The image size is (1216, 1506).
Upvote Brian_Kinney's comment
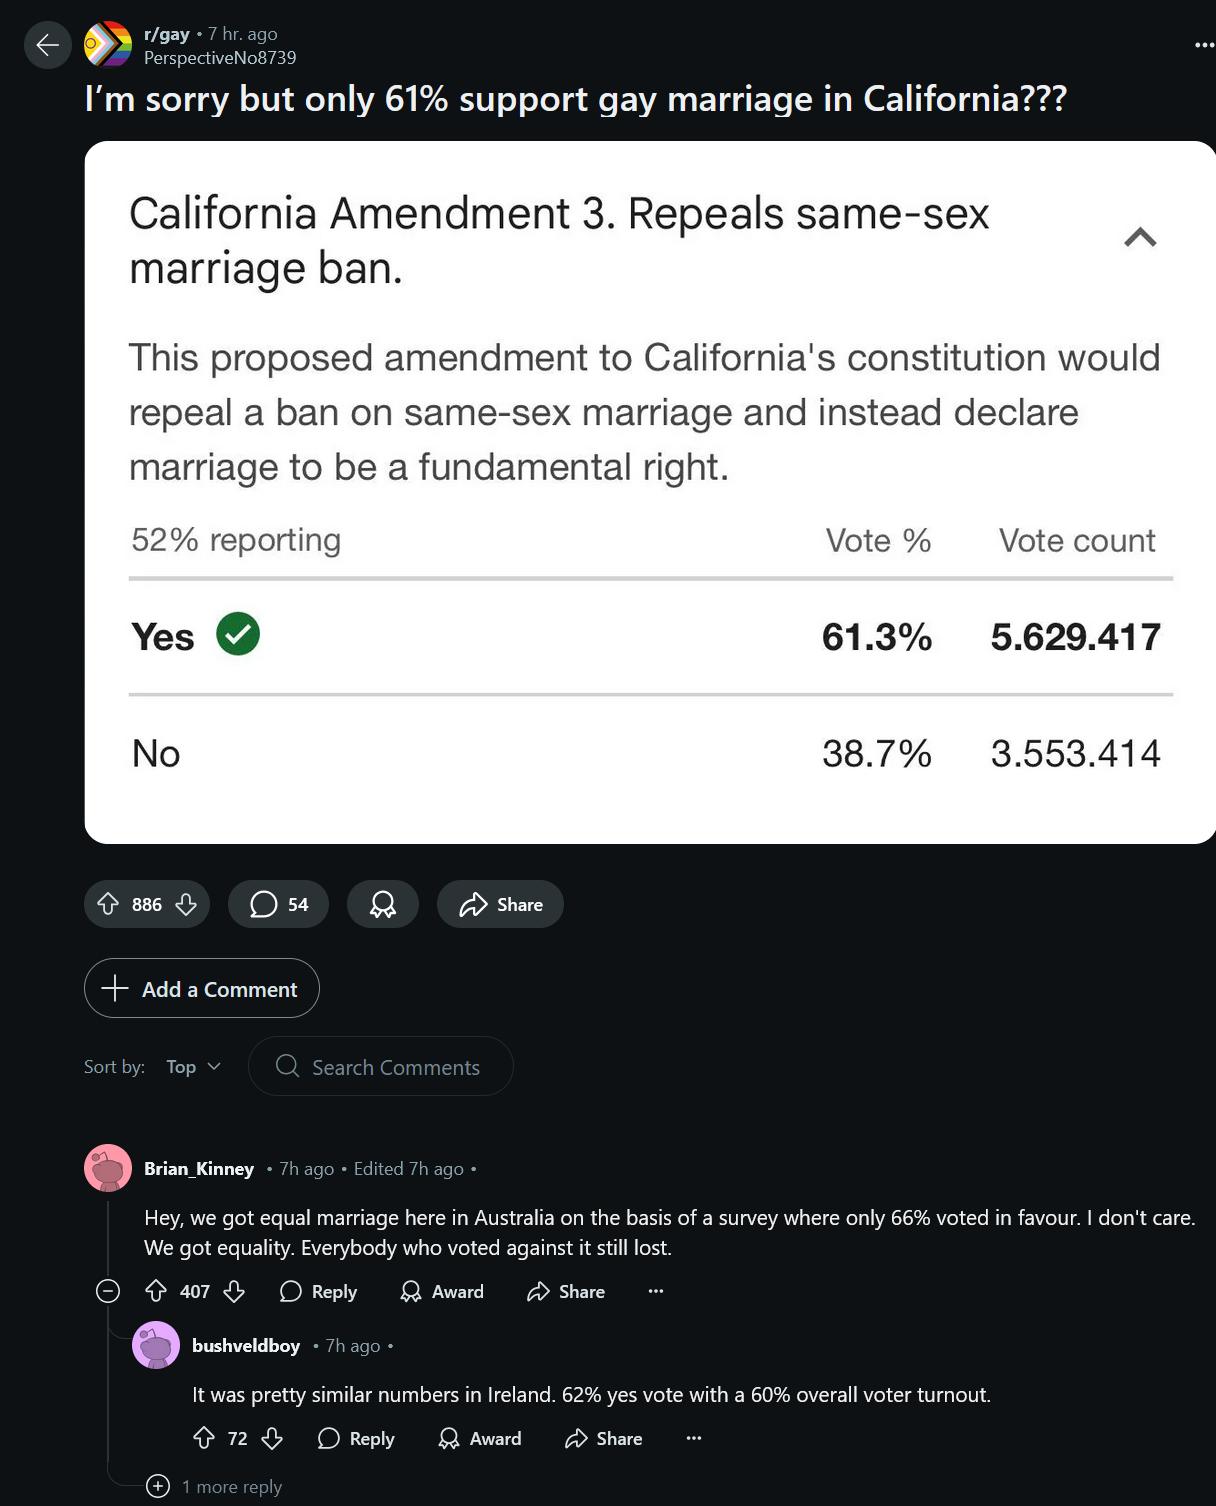(x=156, y=1292)
